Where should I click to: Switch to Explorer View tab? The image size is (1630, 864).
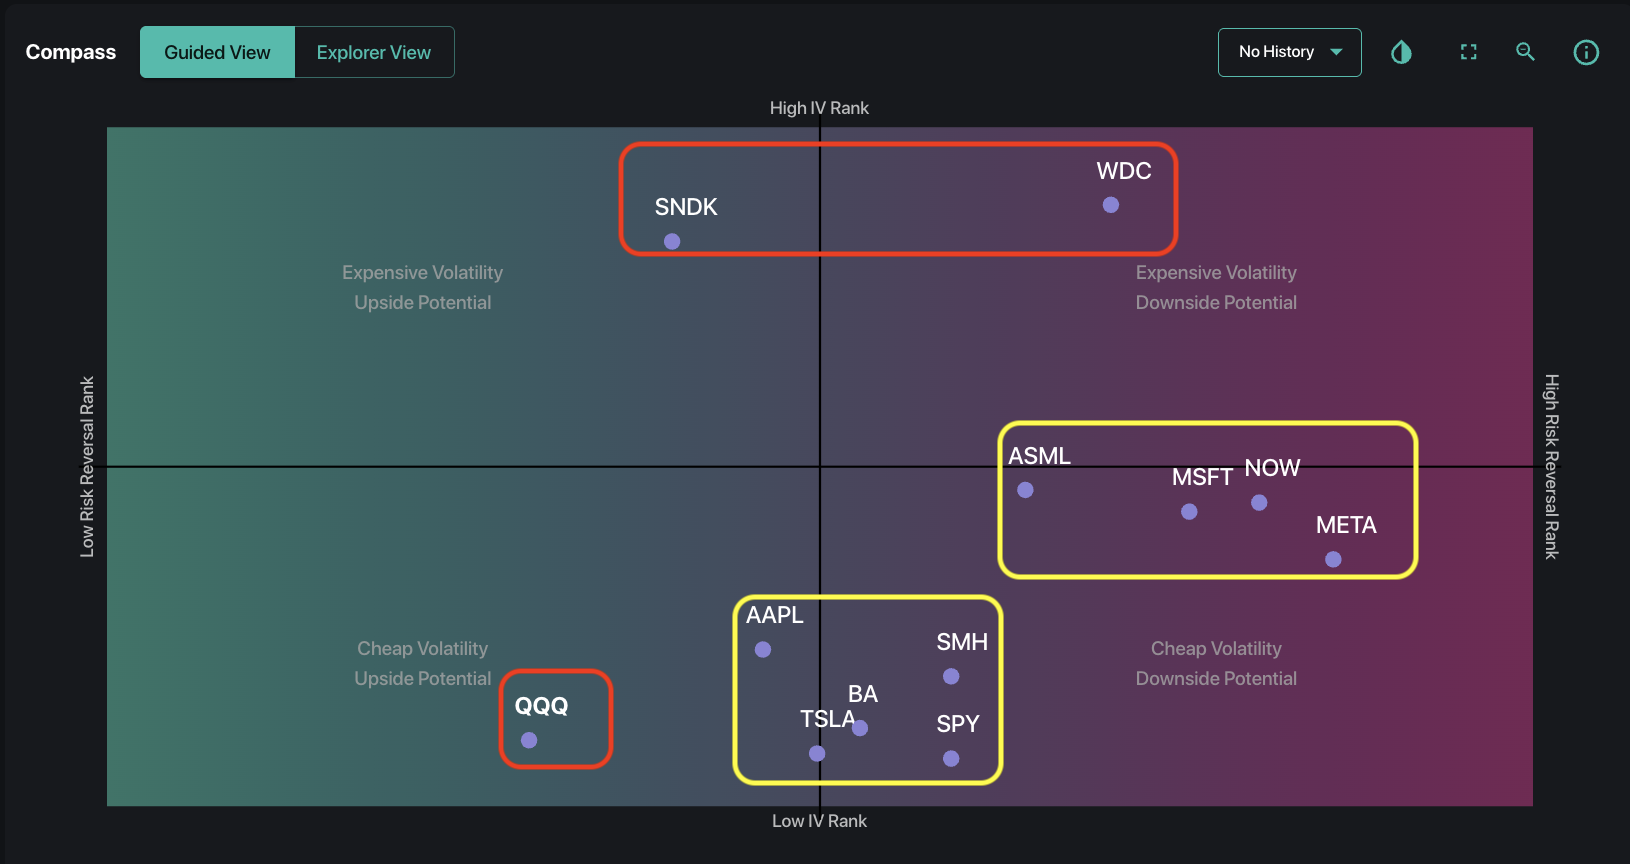[x=374, y=52]
